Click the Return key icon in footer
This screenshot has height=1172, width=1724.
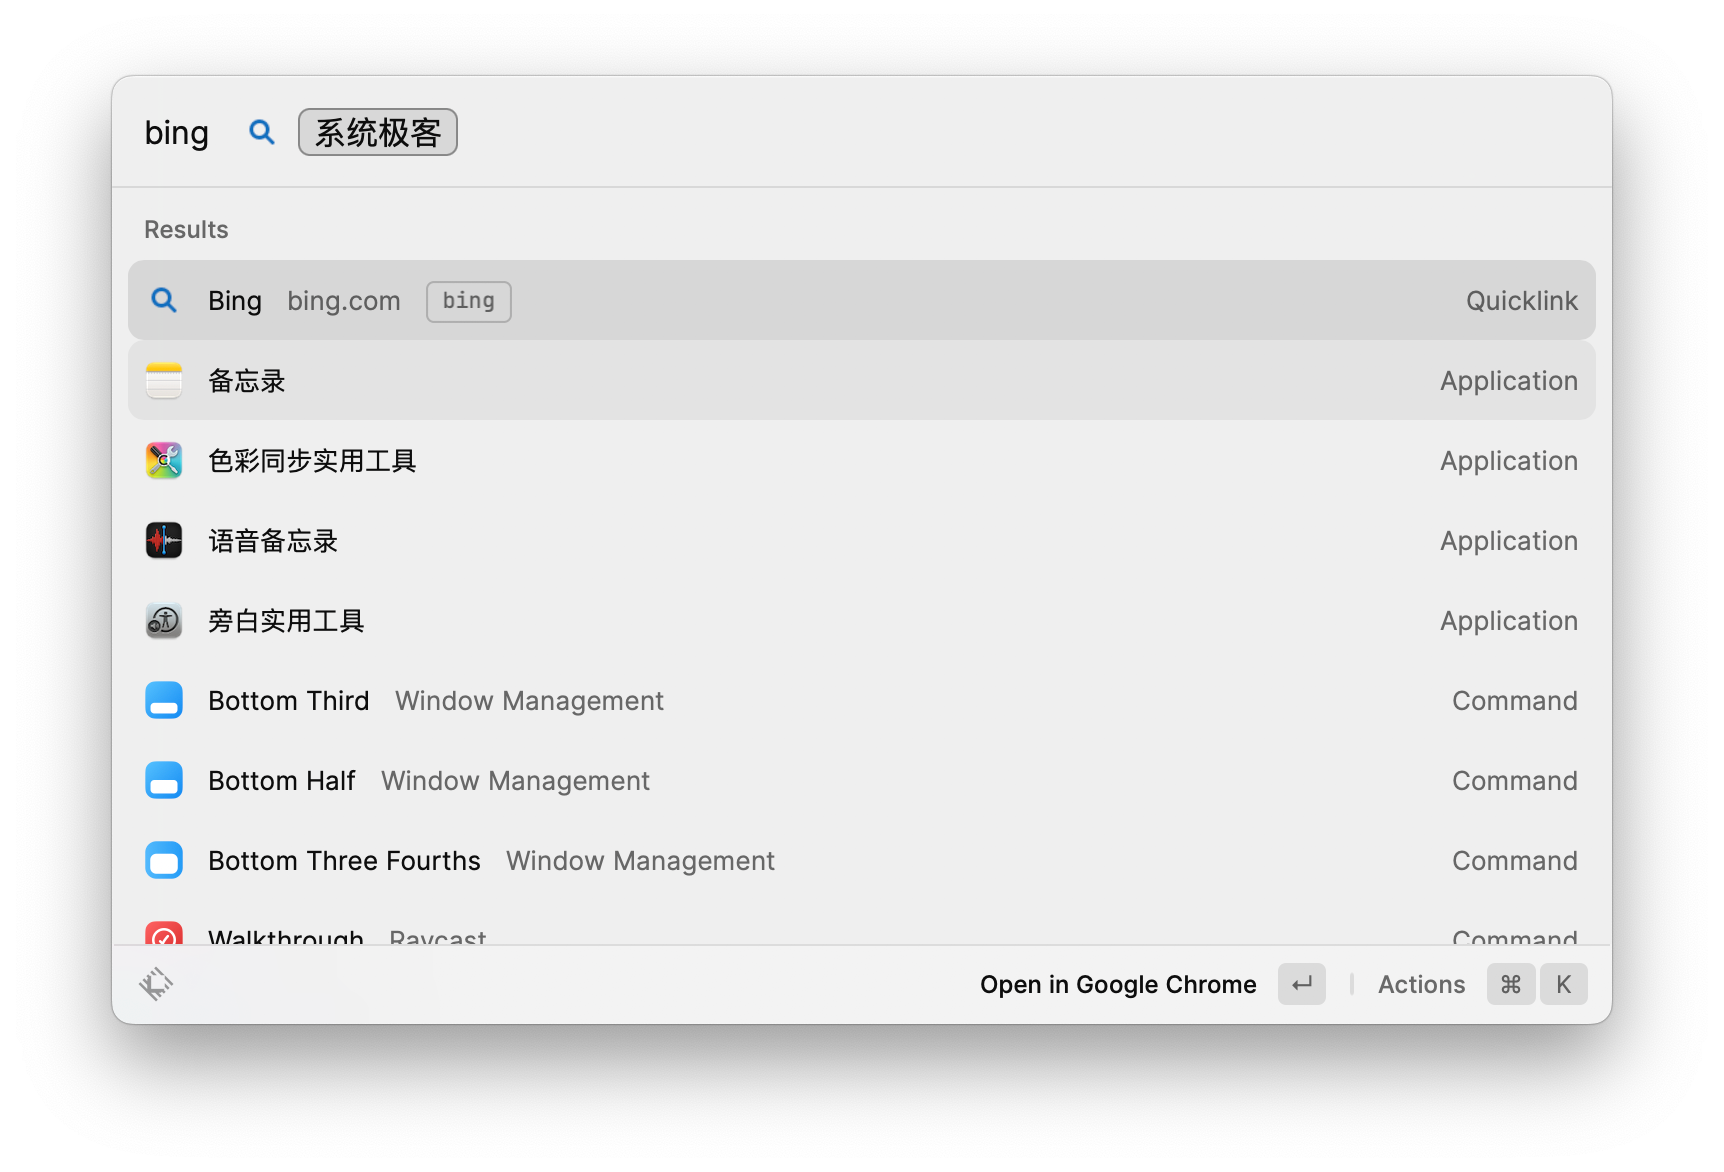[x=1302, y=984]
